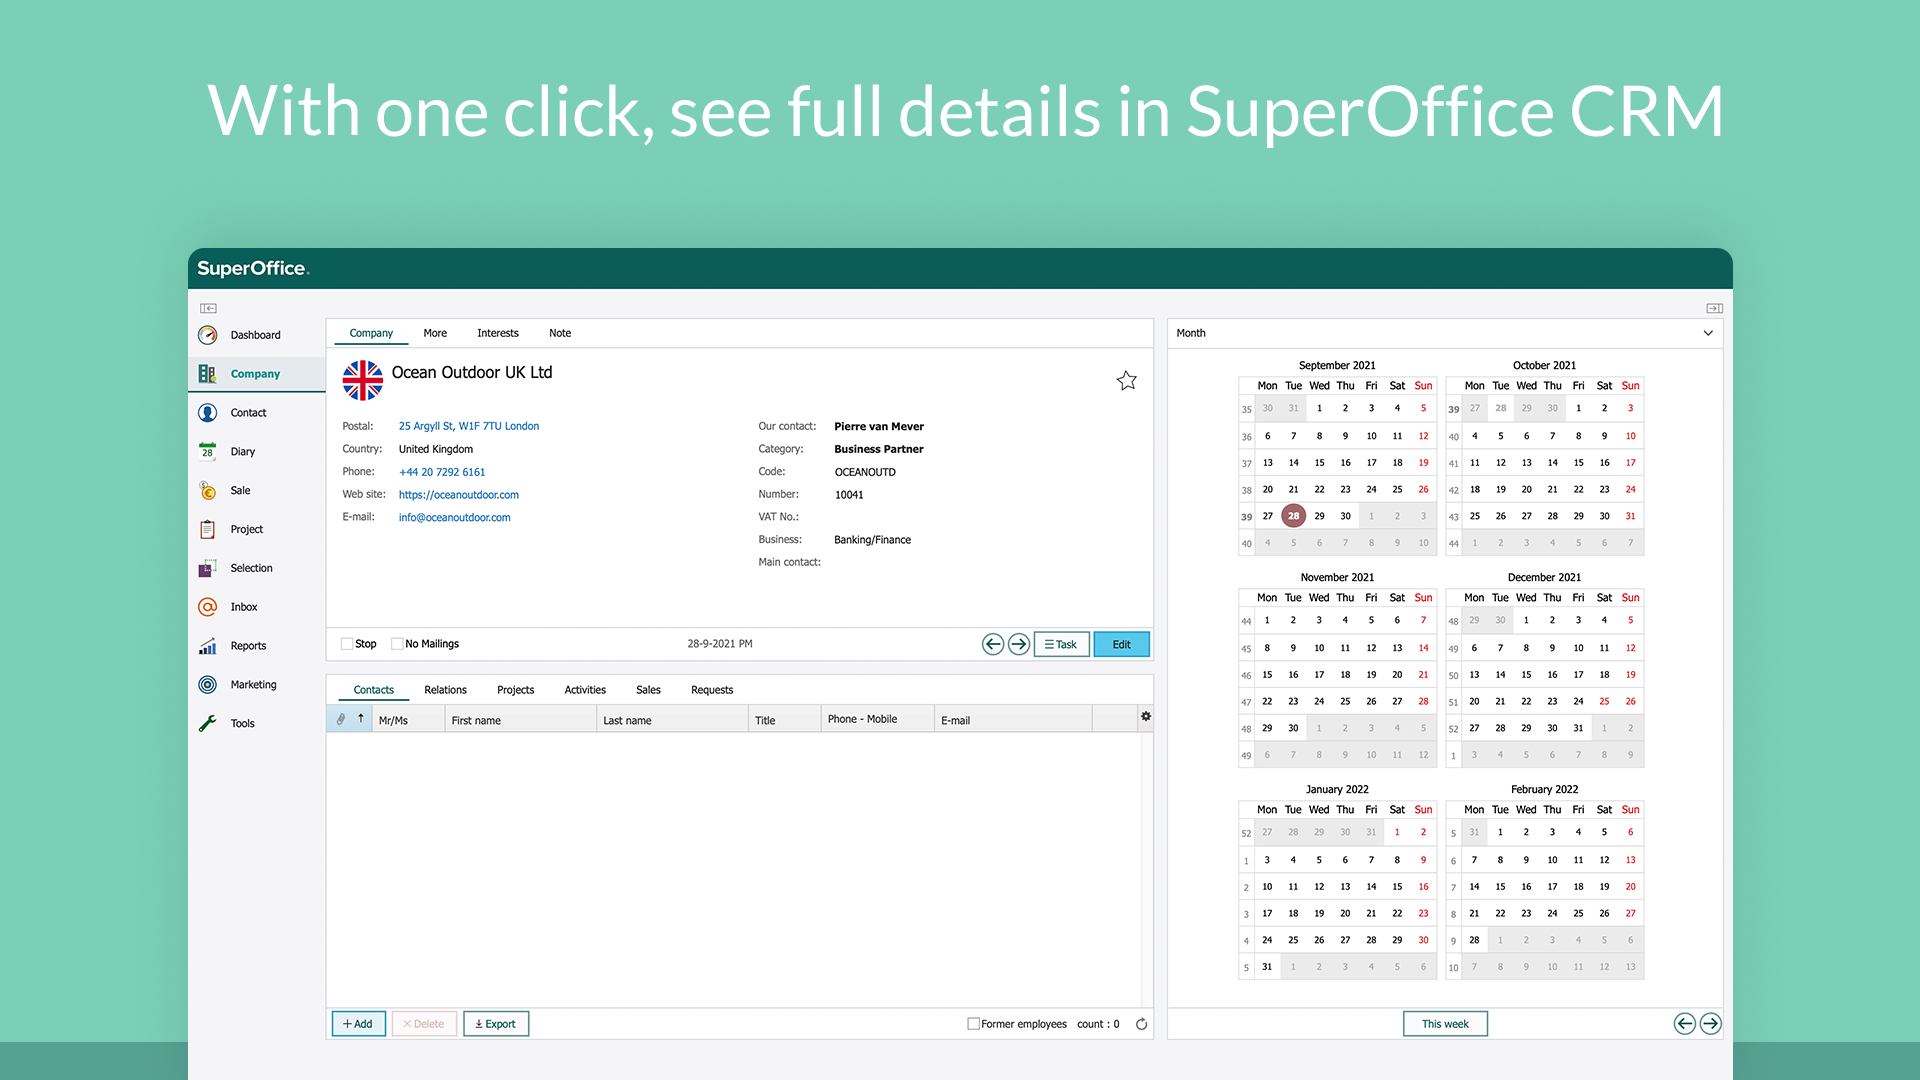Navigate to the Diary section
The height and width of the screenshot is (1080, 1920).
click(243, 451)
